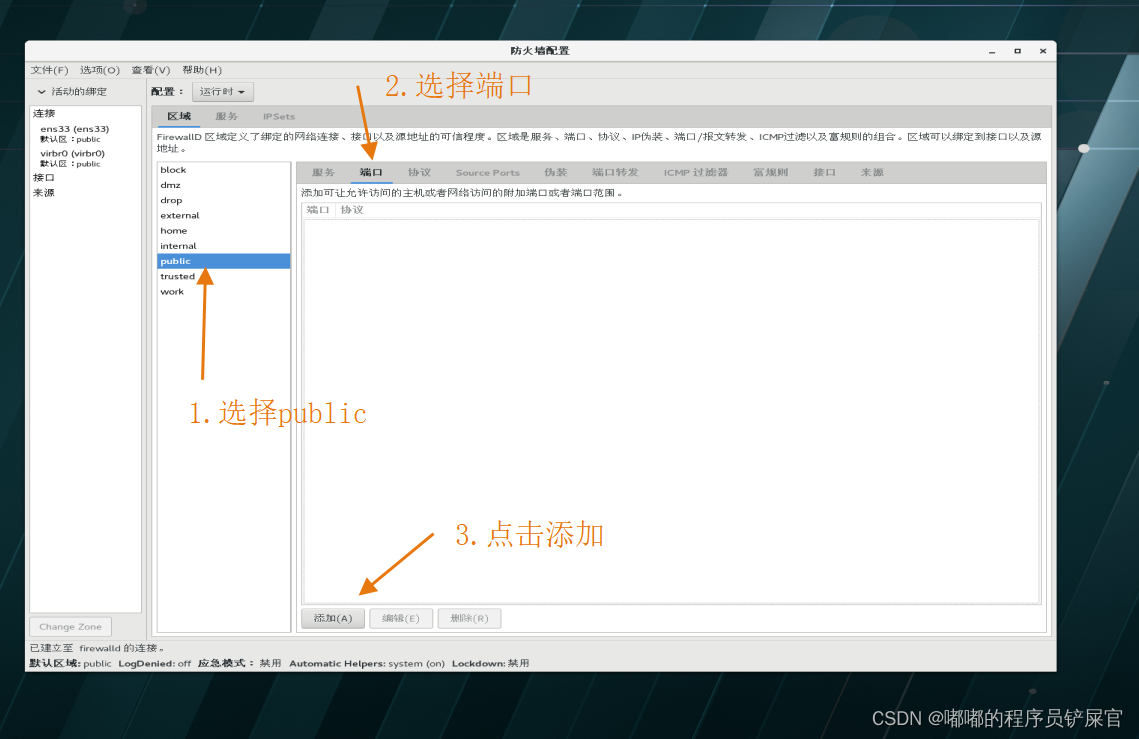The image size is (1139, 739).
Task: Select the virbr0 (virbr0) connection
Action: [73, 158]
